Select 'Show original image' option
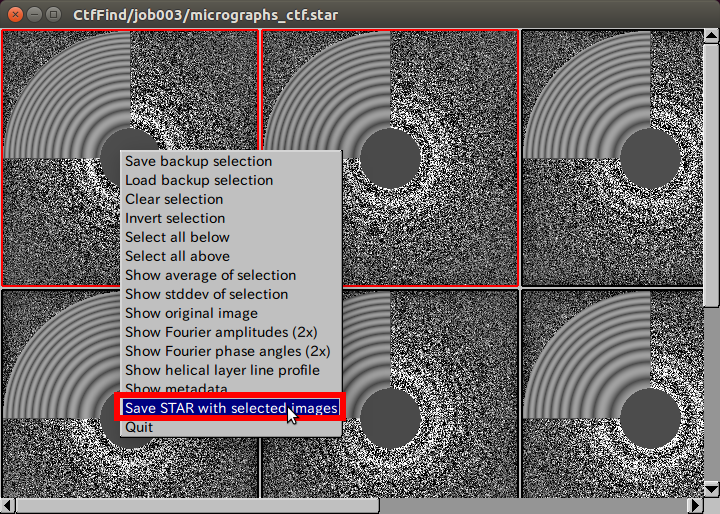Screen dimensions: 720x514 coord(191,313)
